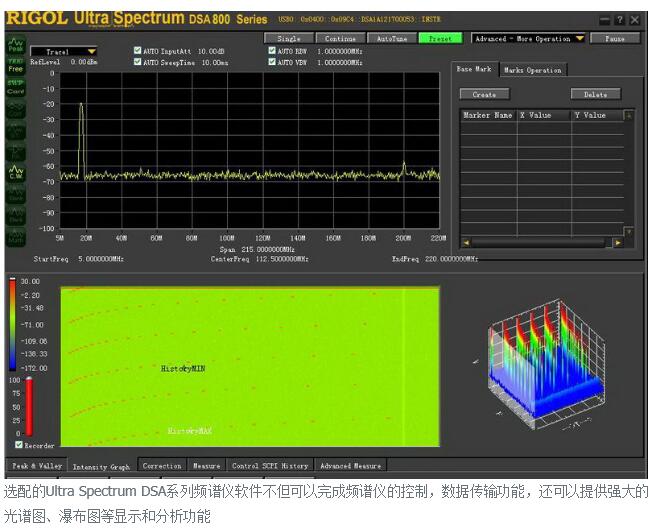Toggle the Recorder checkbox
Screen dimensions: 652x531
(18, 445)
